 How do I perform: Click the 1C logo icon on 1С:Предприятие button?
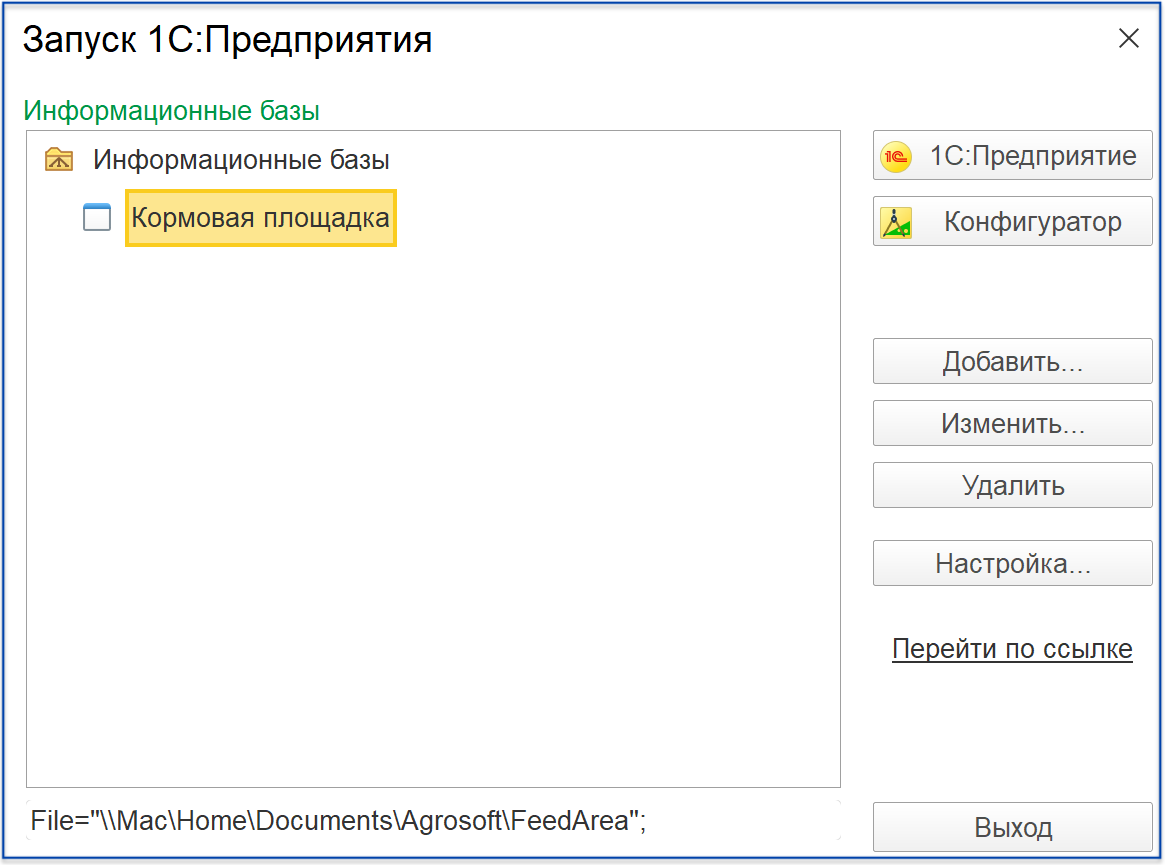(x=896, y=156)
